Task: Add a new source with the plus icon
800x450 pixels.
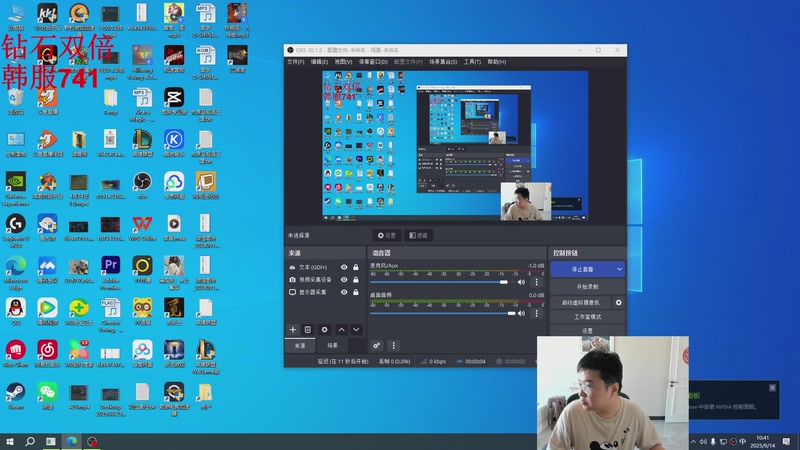Action: [293, 330]
